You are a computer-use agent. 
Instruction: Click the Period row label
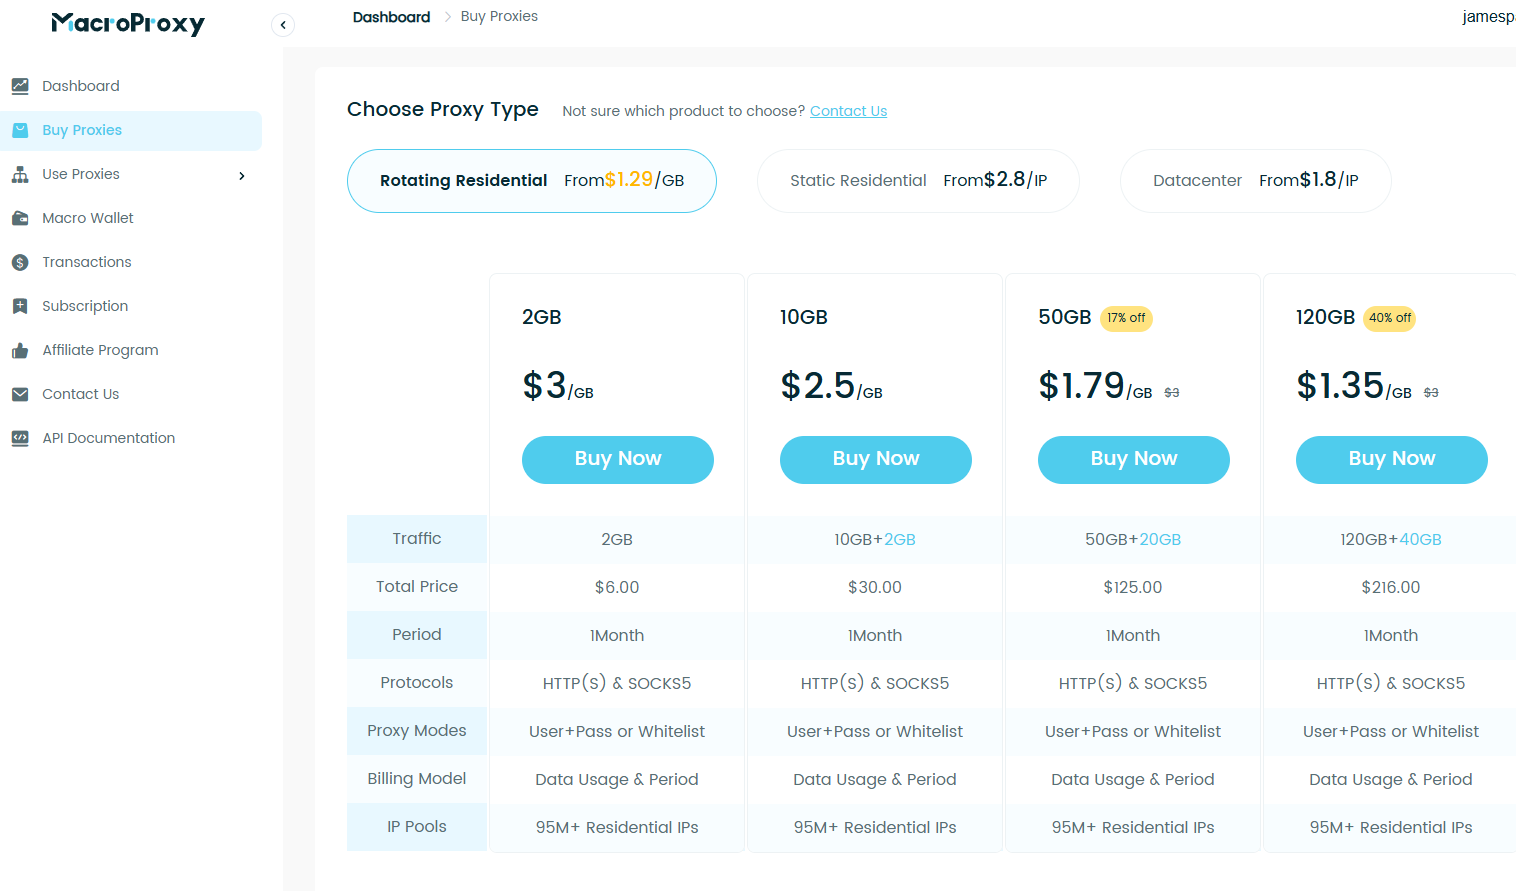point(417,635)
